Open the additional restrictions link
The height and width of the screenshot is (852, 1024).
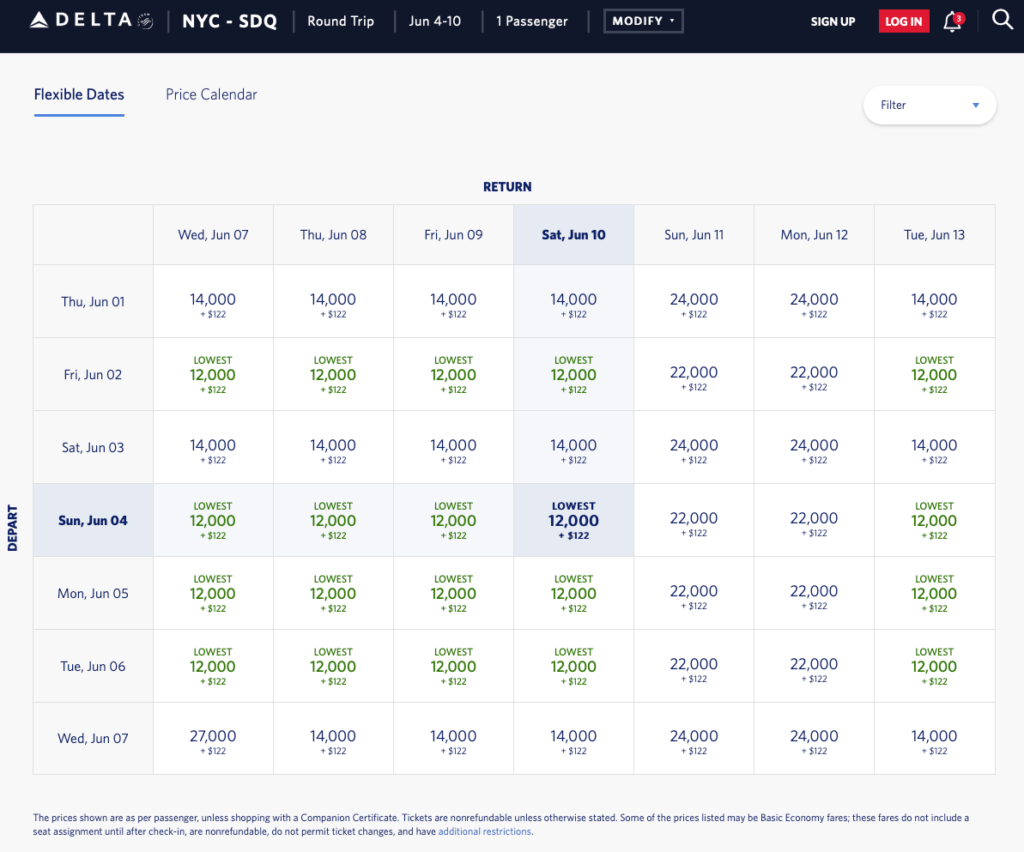484,831
